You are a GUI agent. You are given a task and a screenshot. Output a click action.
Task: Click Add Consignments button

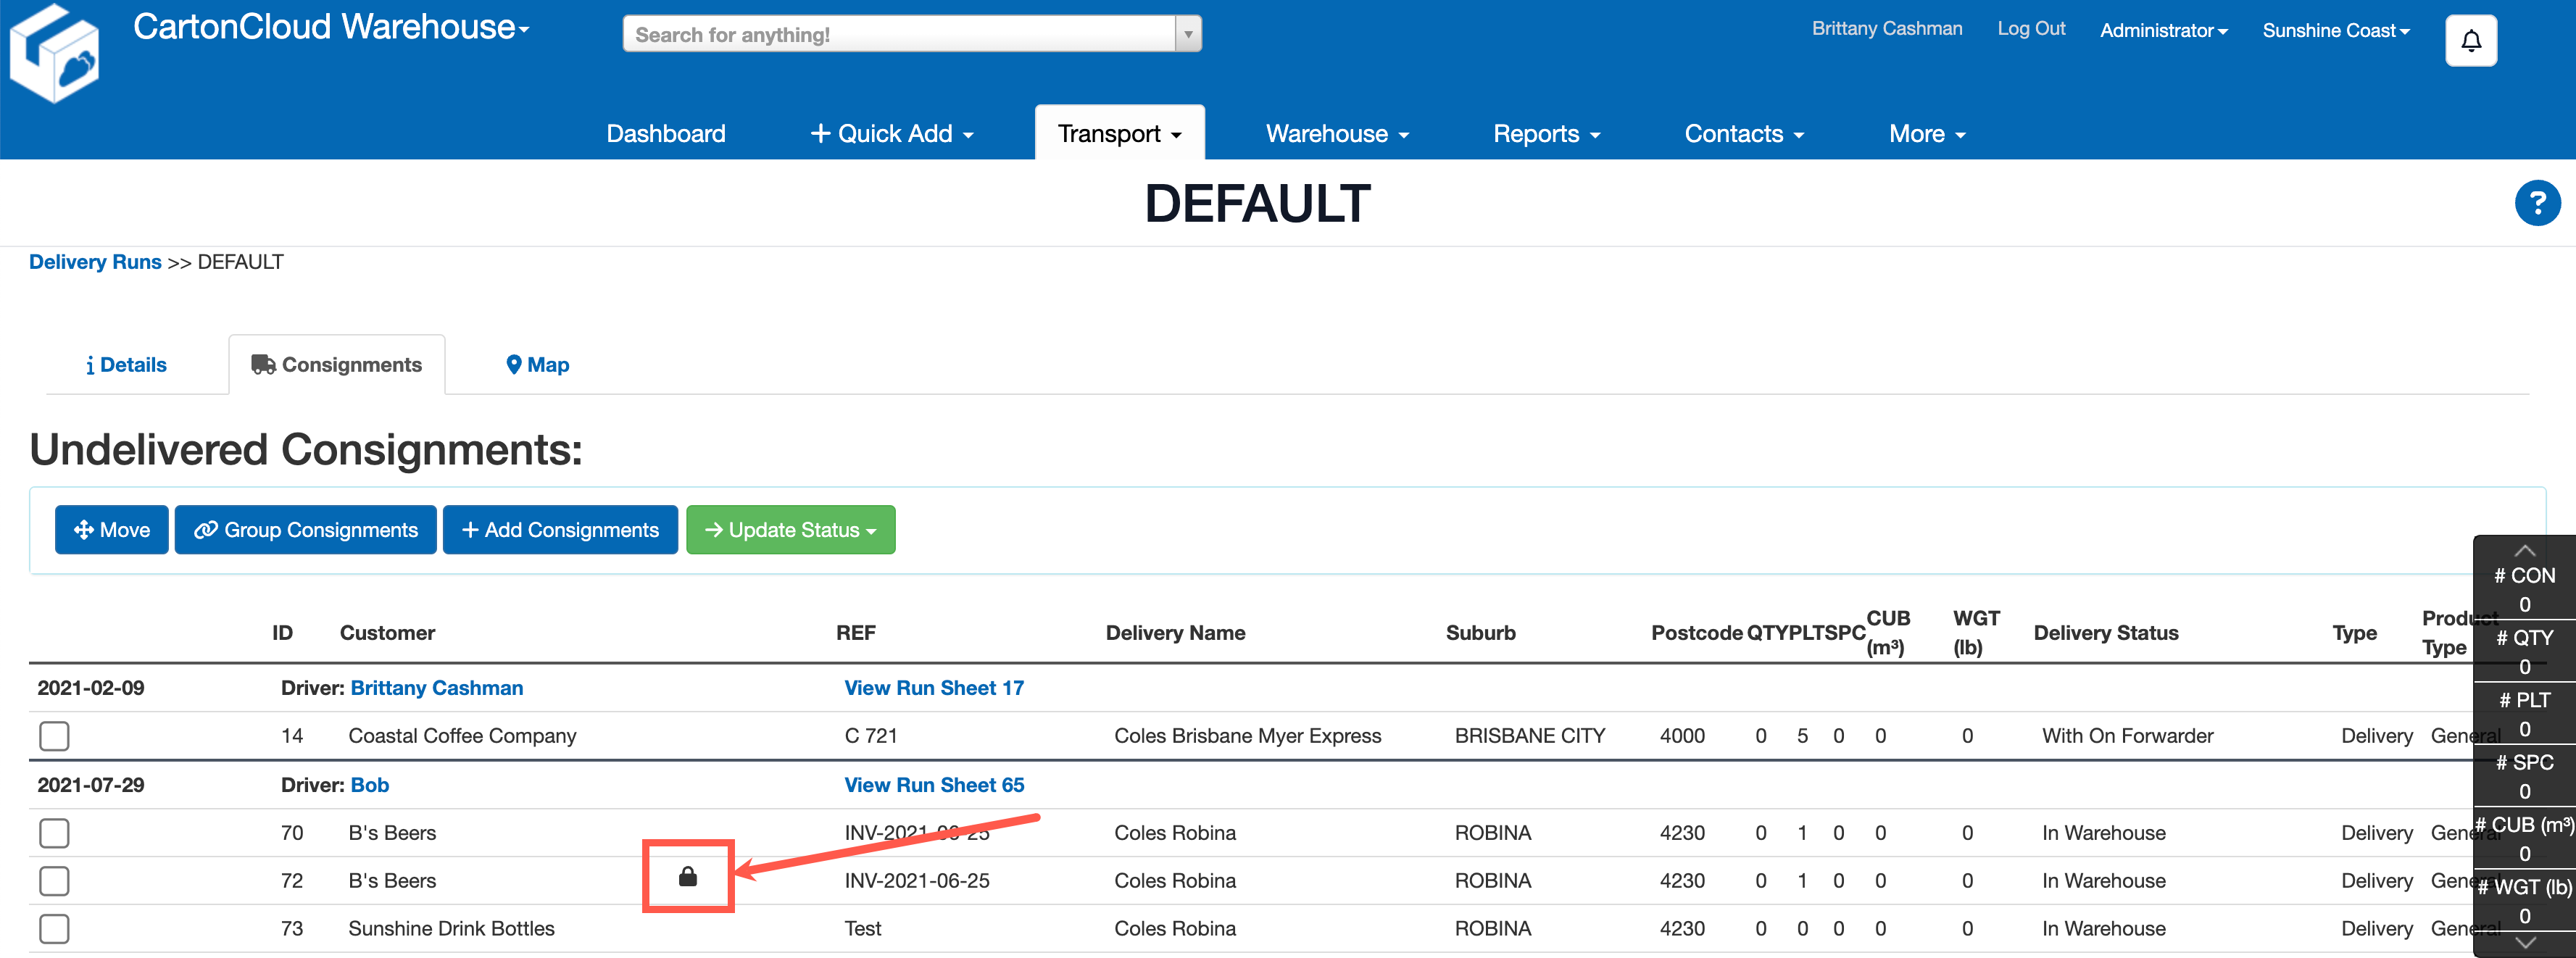[560, 530]
